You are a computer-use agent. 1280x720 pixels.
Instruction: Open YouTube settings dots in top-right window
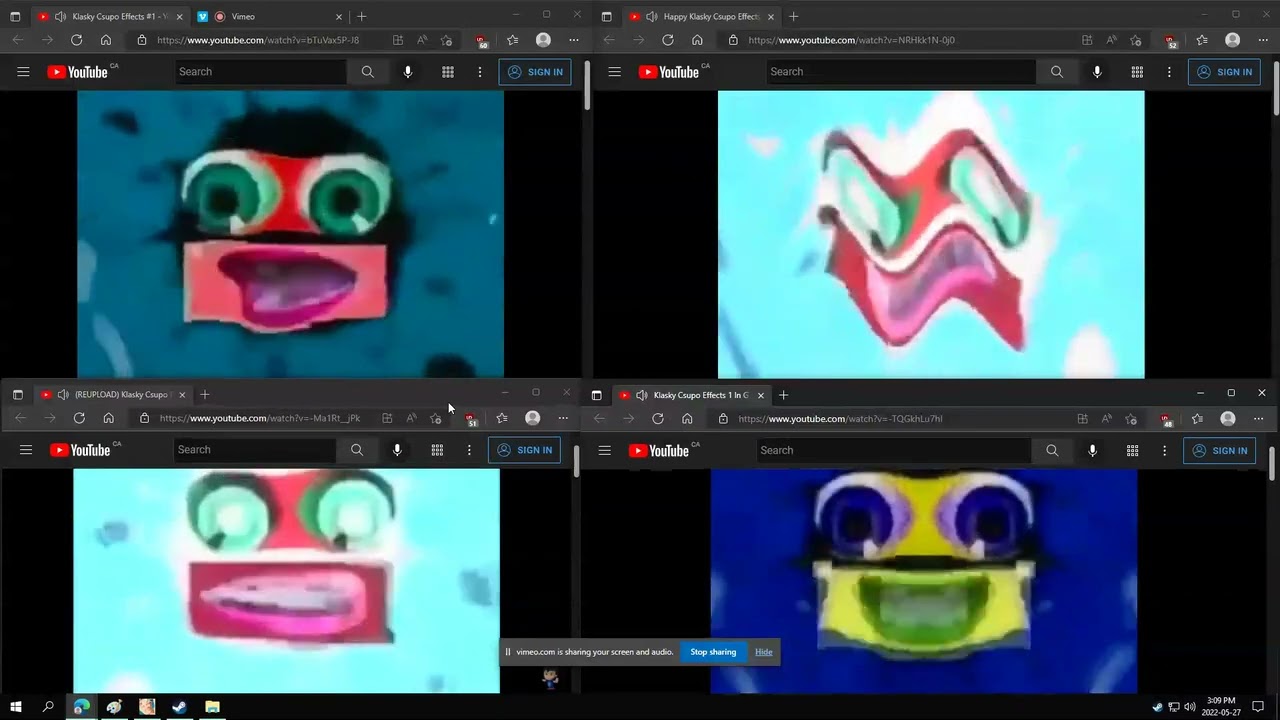pos(1169,72)
